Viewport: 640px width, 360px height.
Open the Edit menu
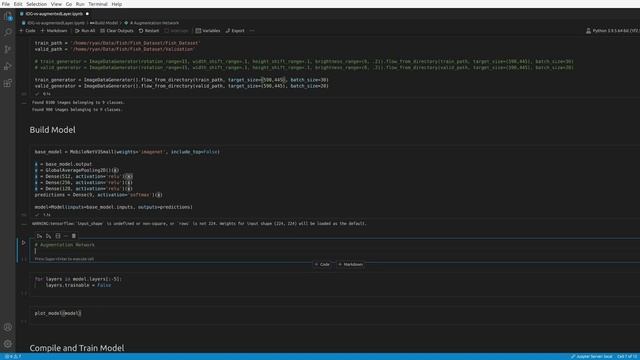(x=18, y=4)
